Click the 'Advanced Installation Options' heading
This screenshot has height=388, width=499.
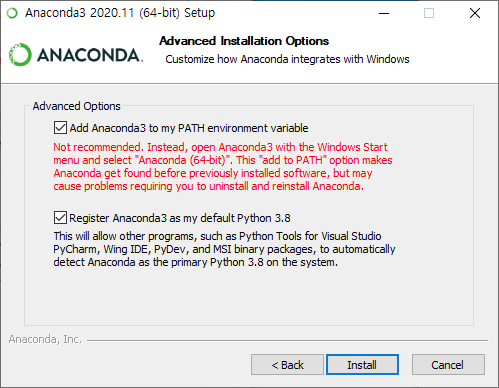point(244,41)
